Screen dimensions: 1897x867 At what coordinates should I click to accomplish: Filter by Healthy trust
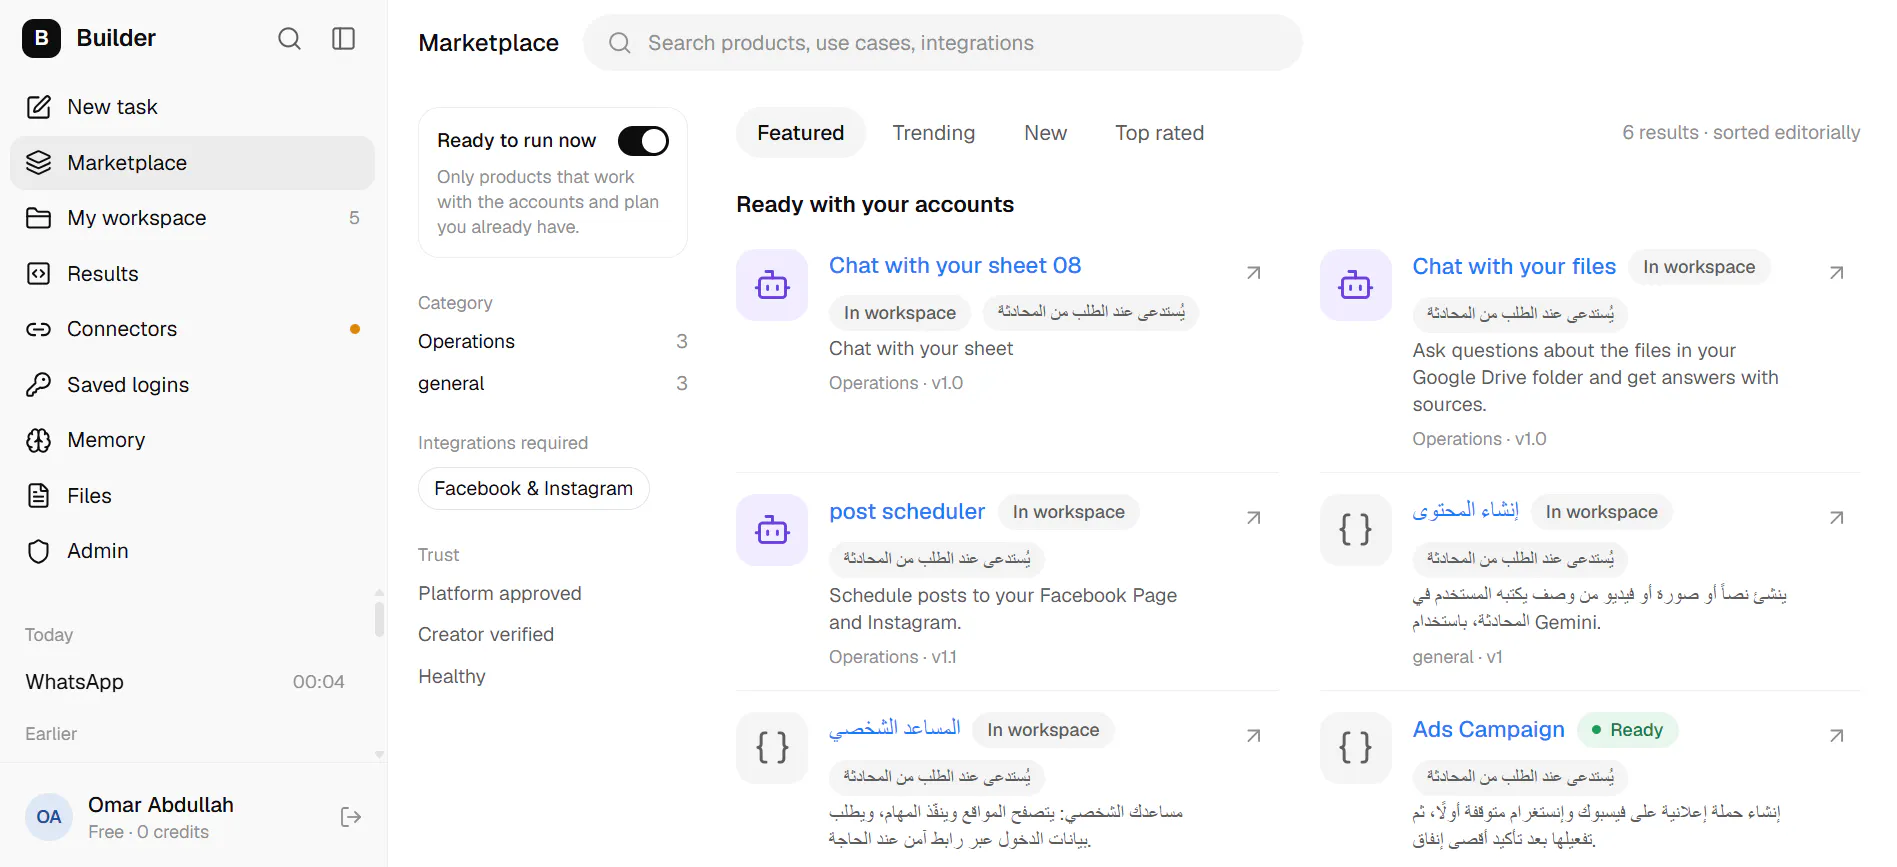coord(452,677)
